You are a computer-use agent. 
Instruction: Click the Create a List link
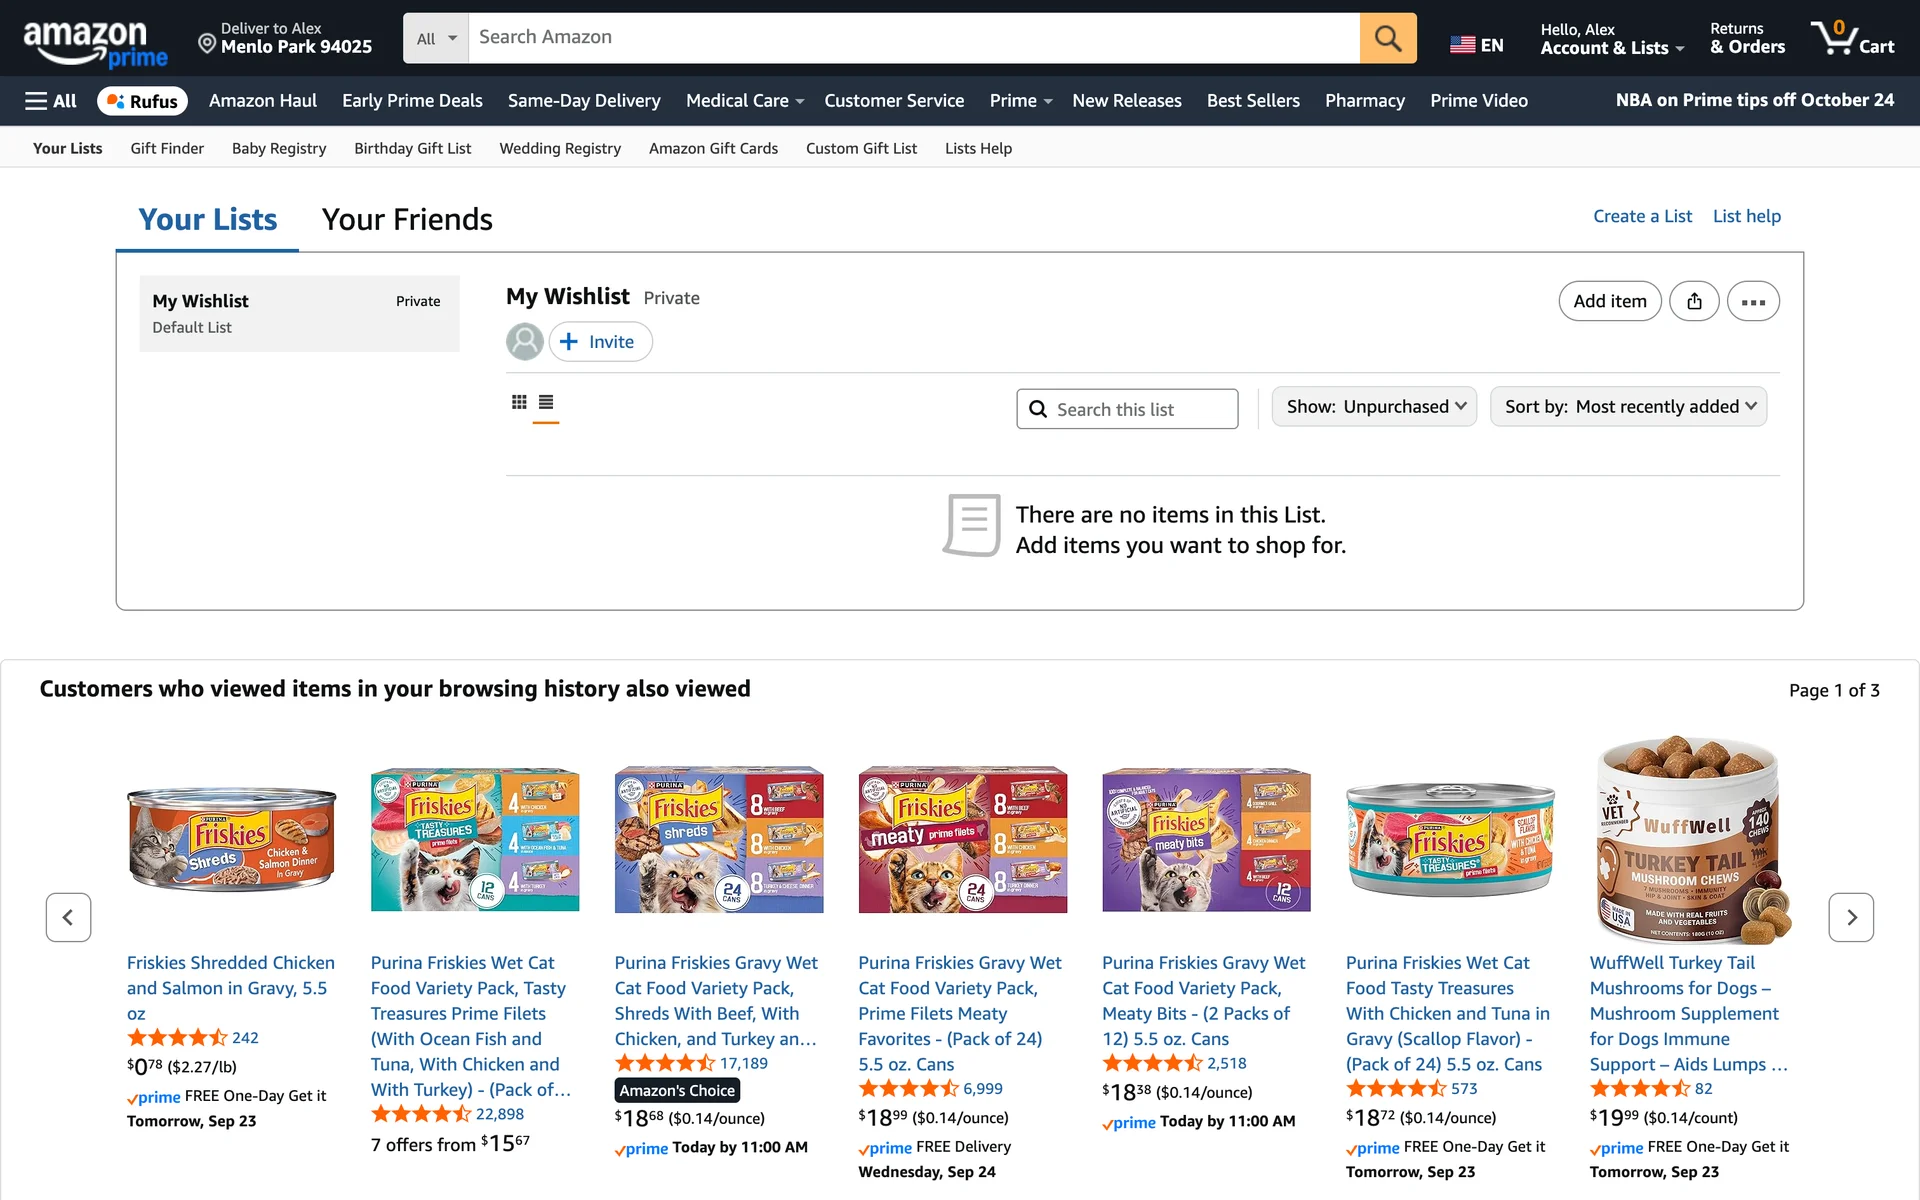pyautogui.click(x=1642, y=216)
